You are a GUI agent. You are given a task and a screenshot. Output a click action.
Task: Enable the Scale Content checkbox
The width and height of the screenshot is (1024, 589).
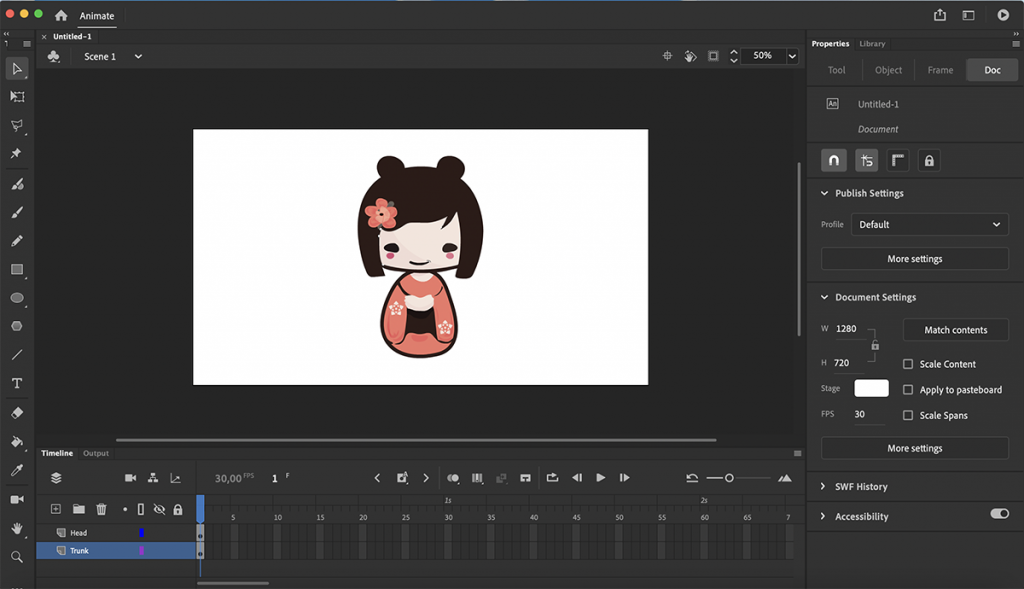pyautogui.click(x=908, y=364)
